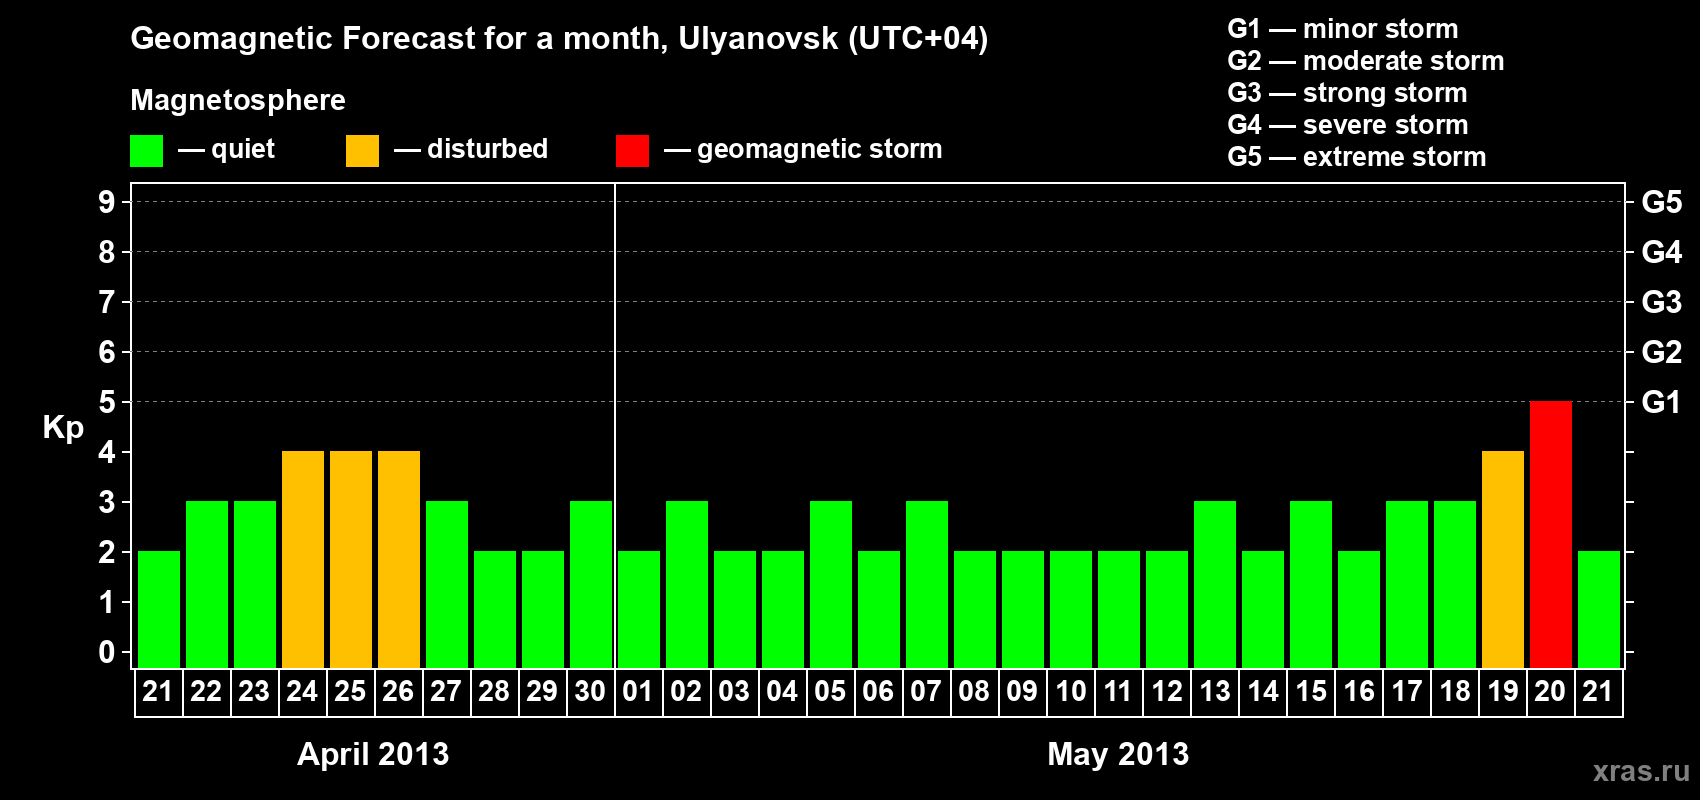Click the G4 — severe storm legend line
Image resolution: width=1700 pixels, height=800 pixels.
(x=1348, y=125)
